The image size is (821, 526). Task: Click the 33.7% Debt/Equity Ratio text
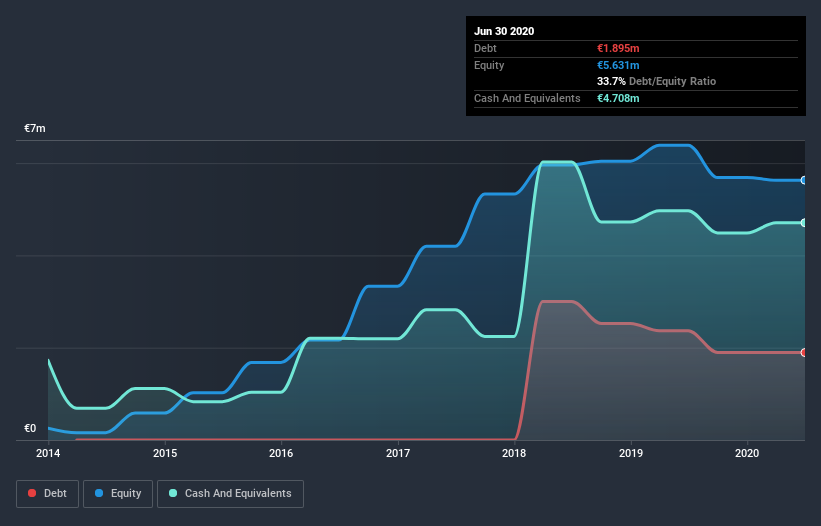pyautogui.click(x=657, y=81)
